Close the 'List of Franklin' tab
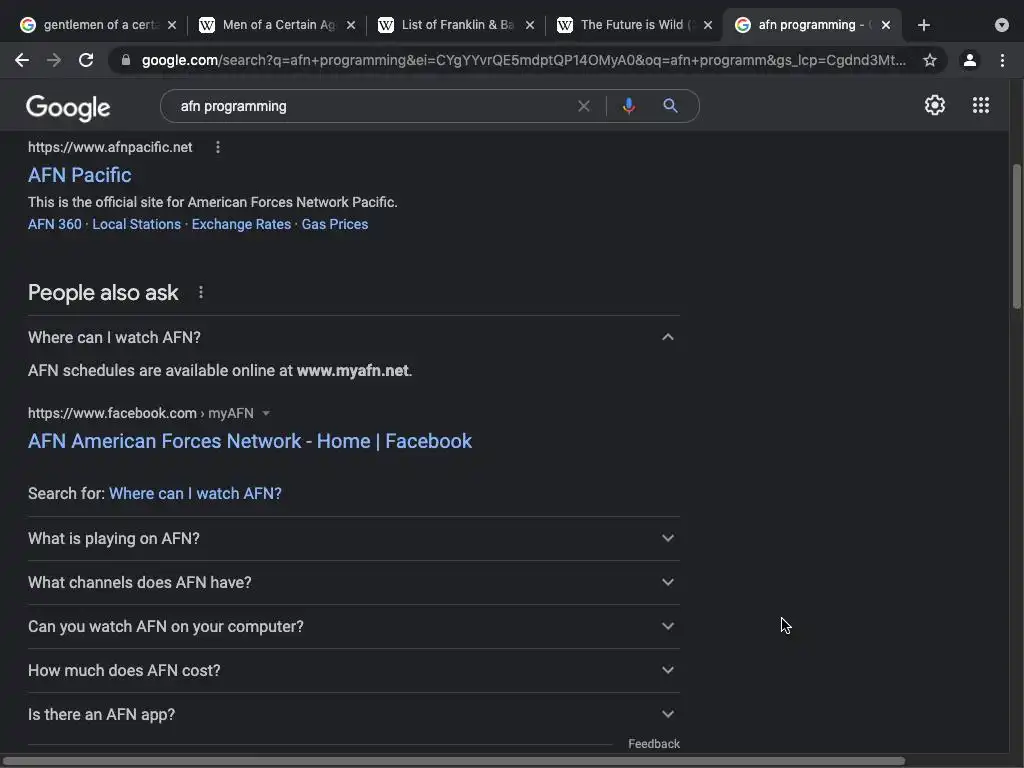 tap(530, 25)
